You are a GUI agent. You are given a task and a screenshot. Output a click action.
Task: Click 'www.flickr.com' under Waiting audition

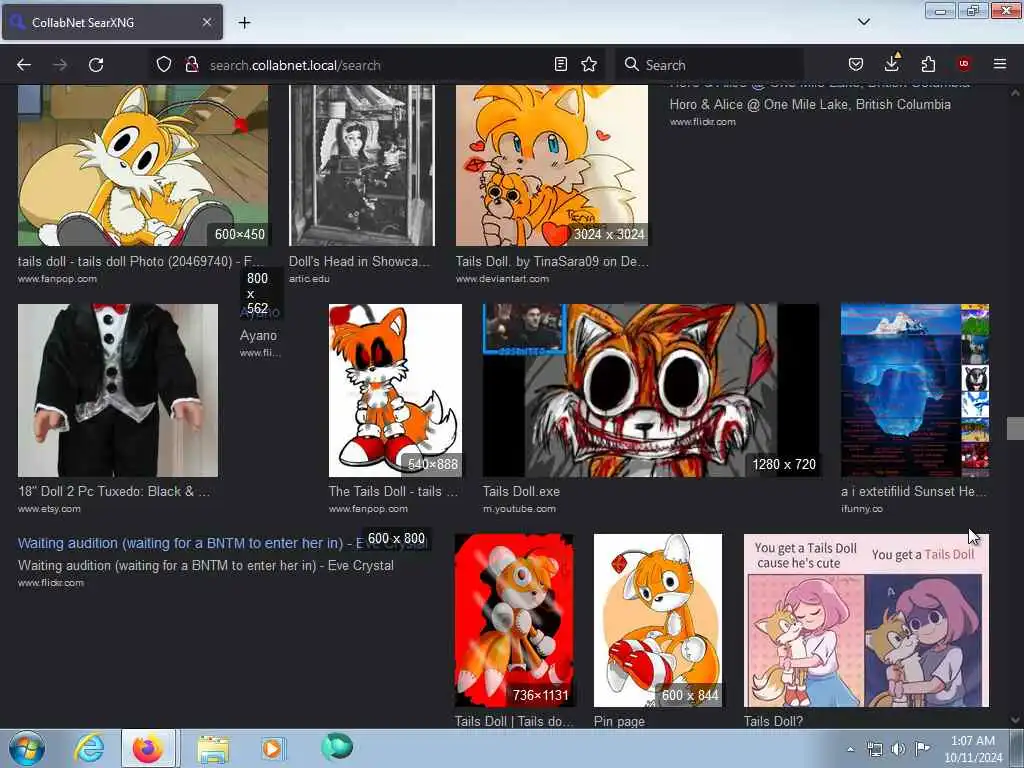pos(50,583)
